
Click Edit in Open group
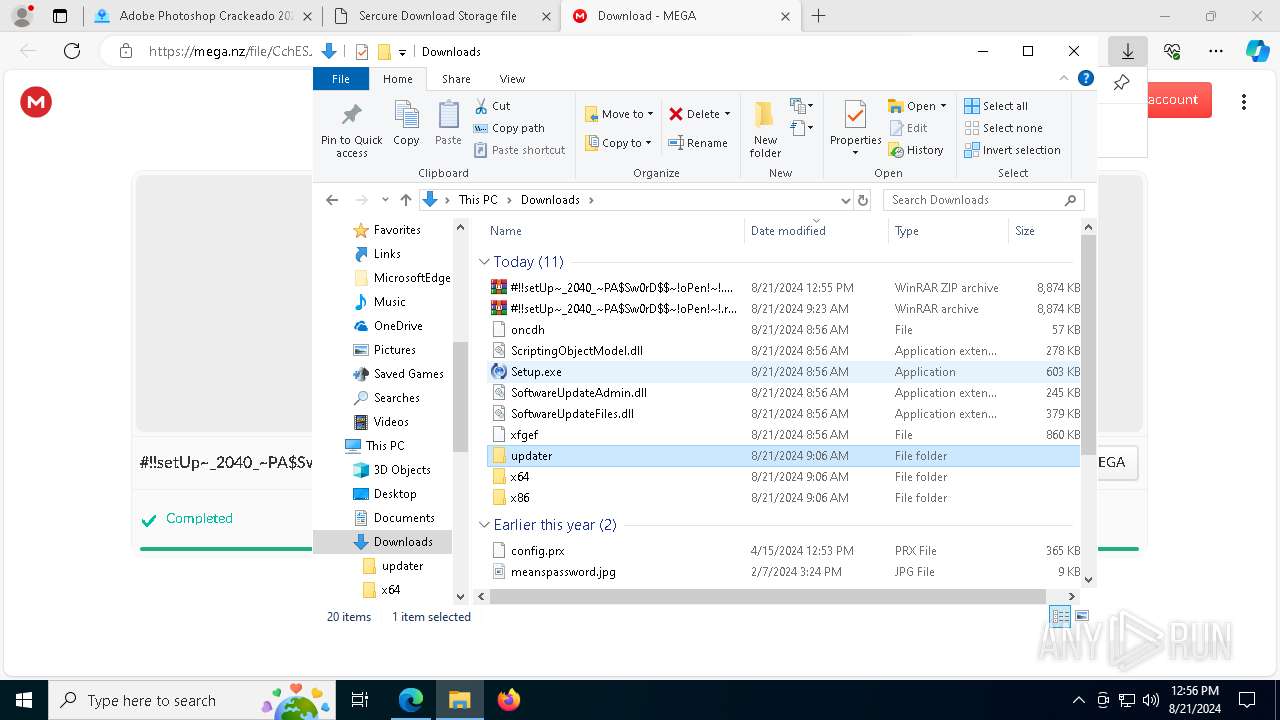pos(907,128)
